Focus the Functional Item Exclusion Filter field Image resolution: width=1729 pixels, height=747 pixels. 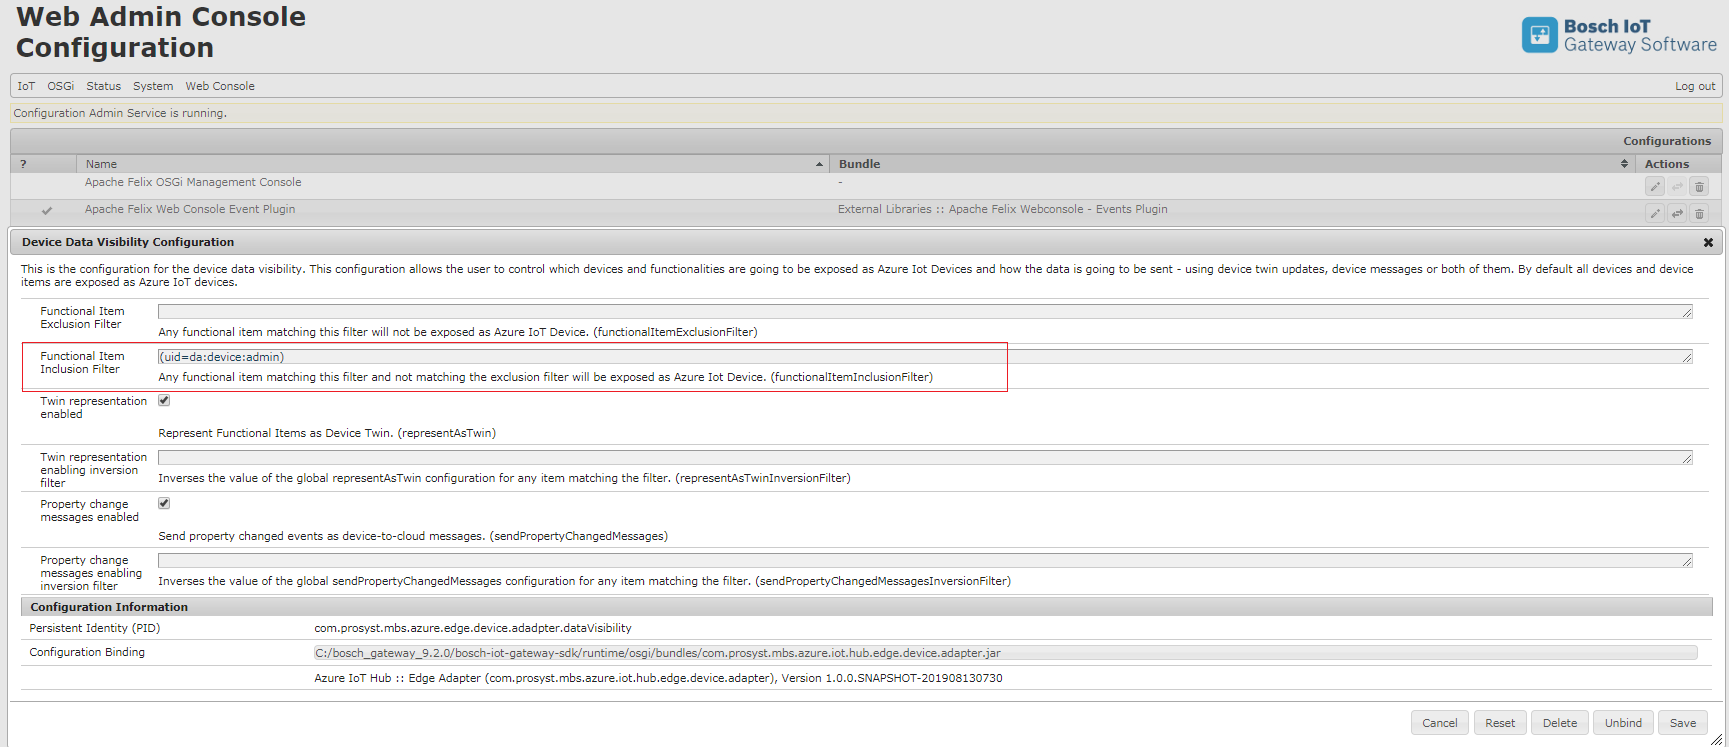click(925, 312)
